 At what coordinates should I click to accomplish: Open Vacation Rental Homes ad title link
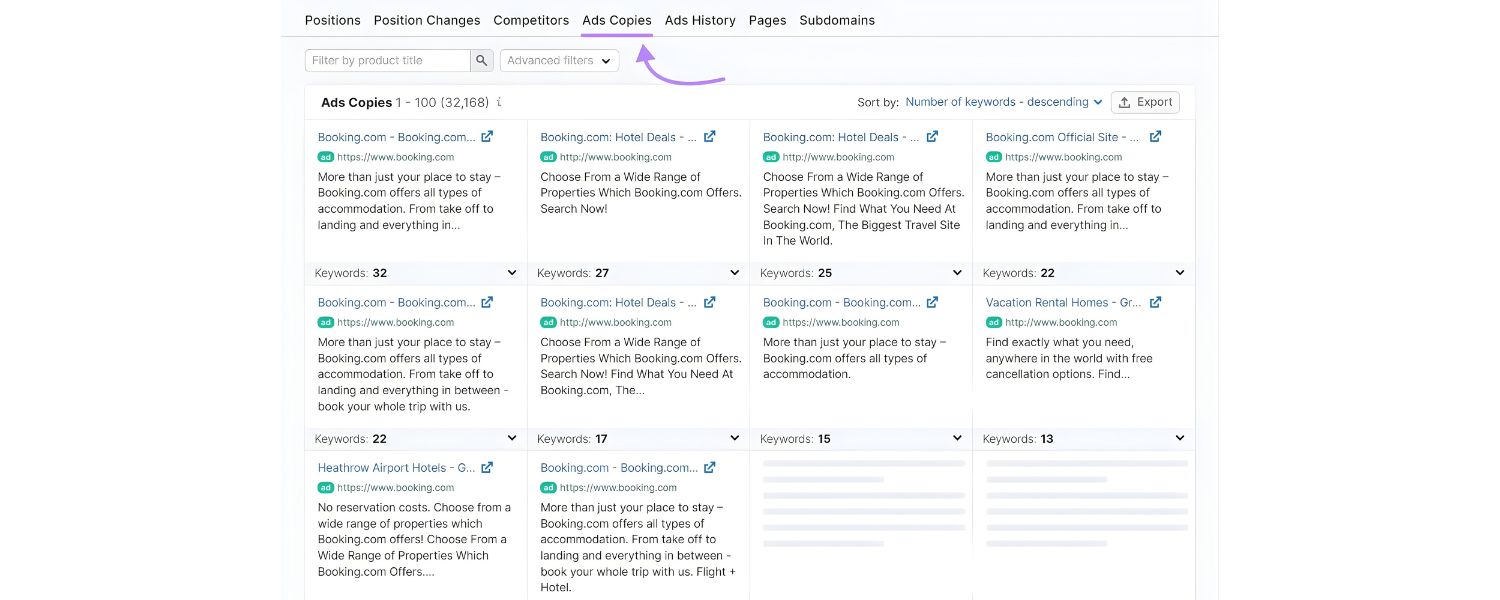point(1063,303)
